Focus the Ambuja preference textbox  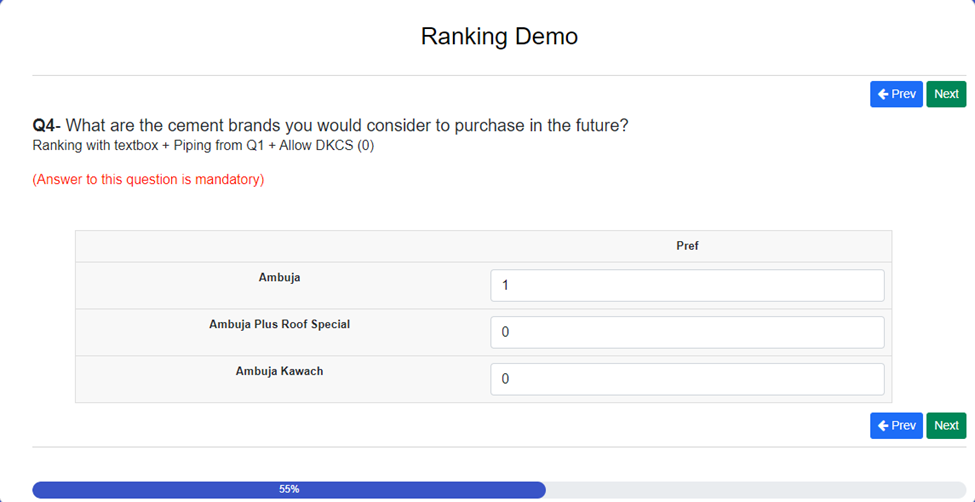pos(687,286)
